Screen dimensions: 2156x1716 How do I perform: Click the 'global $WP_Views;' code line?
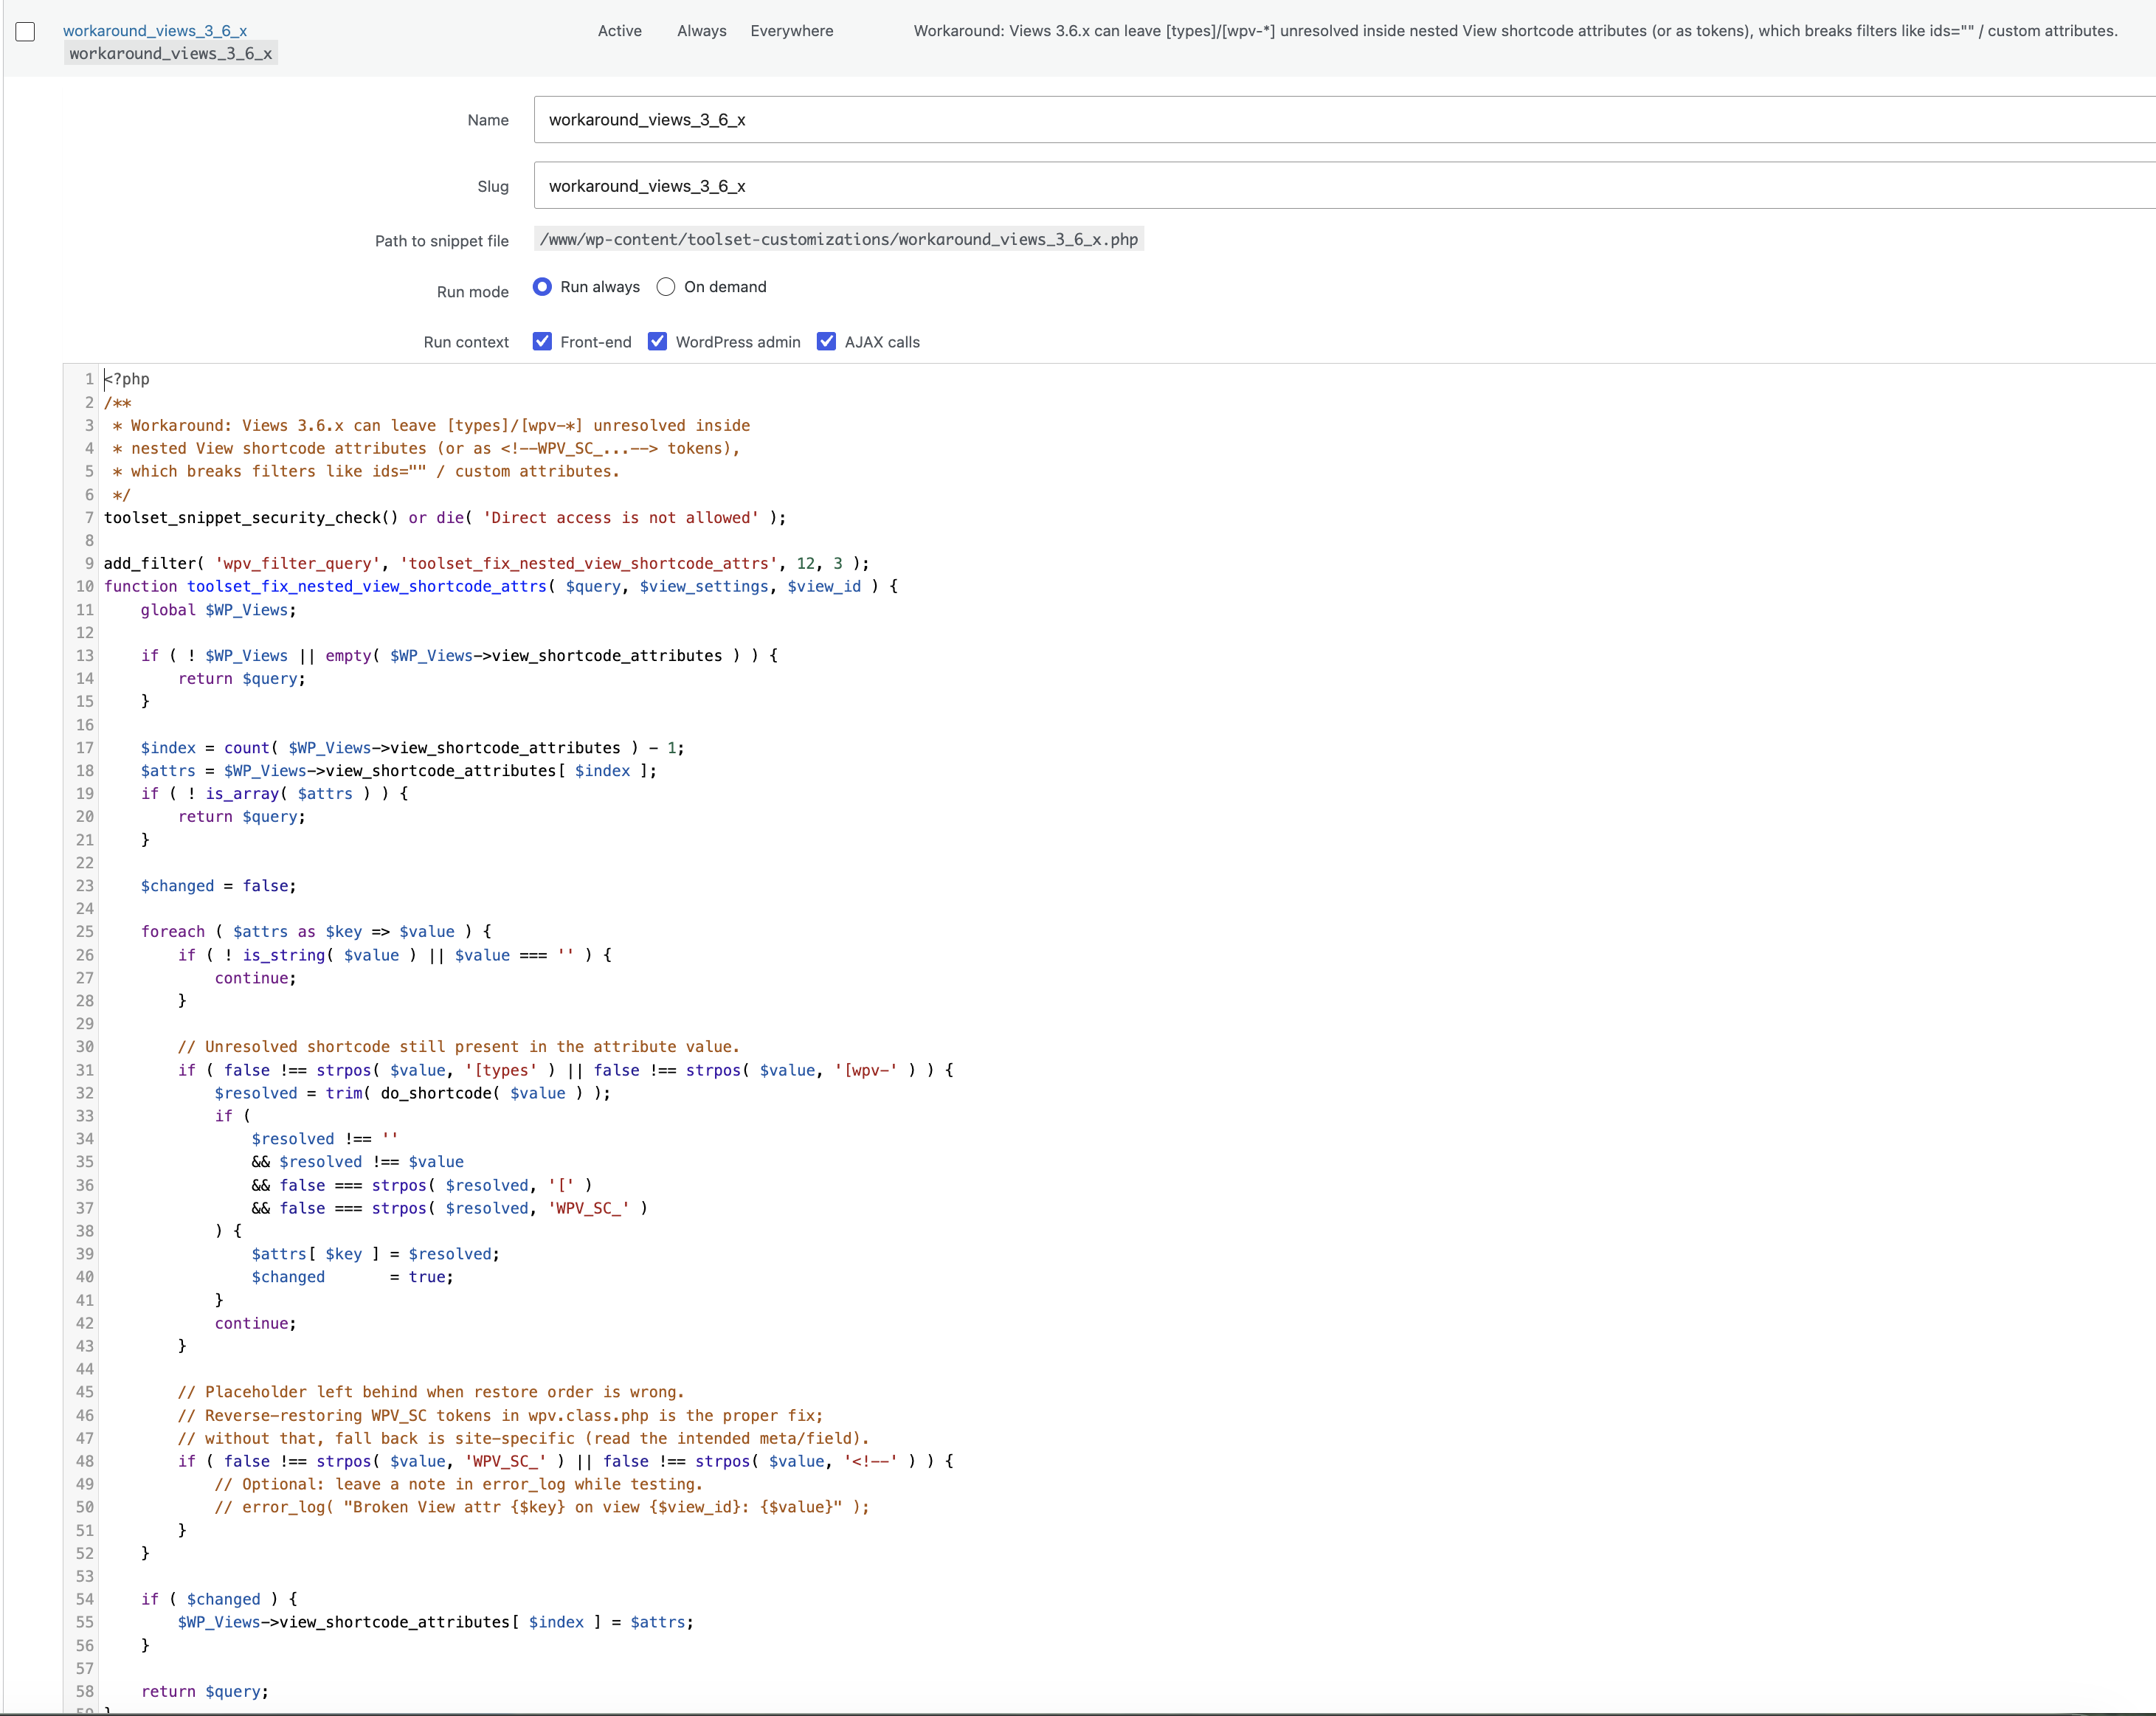pyautogui.click(x=219, y=610)
